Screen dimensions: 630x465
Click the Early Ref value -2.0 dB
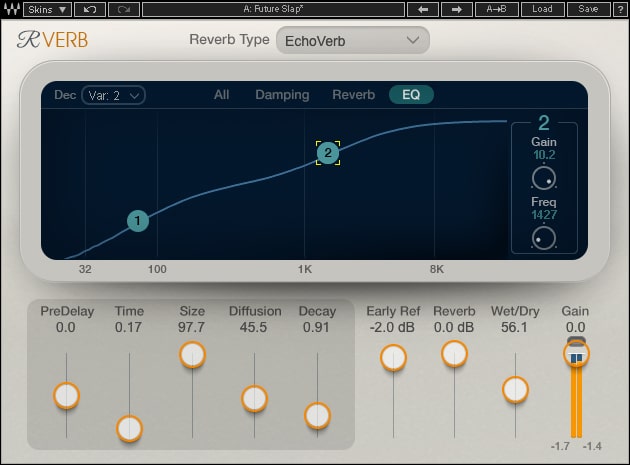click(392, 328)
